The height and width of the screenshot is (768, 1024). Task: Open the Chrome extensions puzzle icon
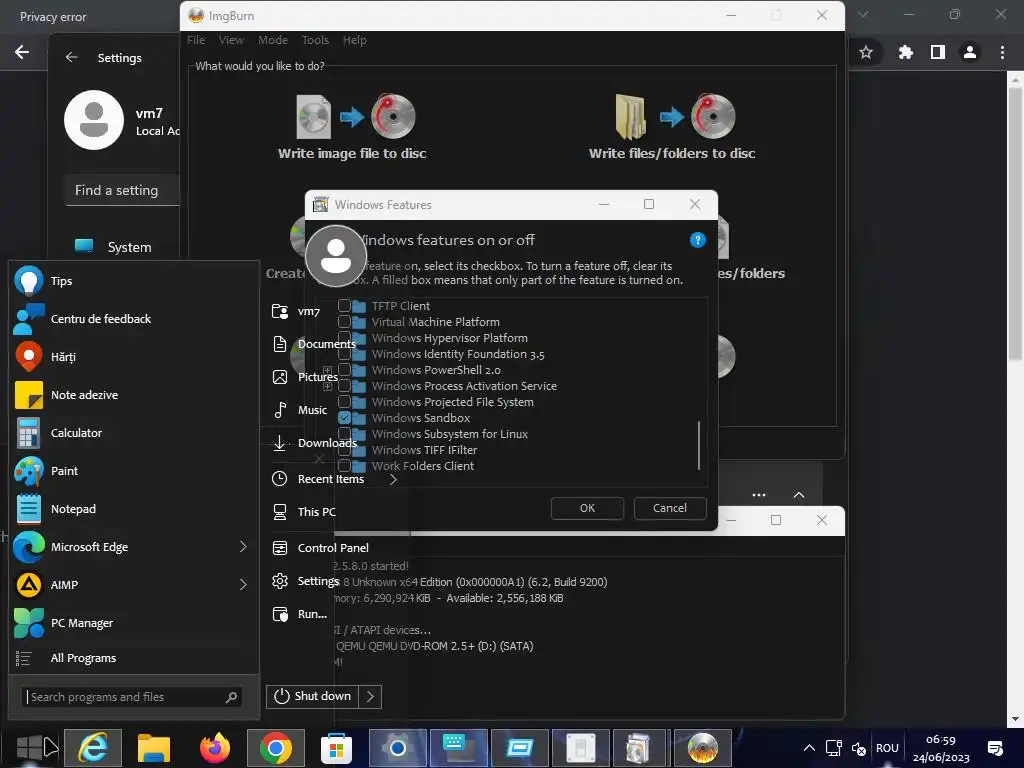(x=906, y=52)
